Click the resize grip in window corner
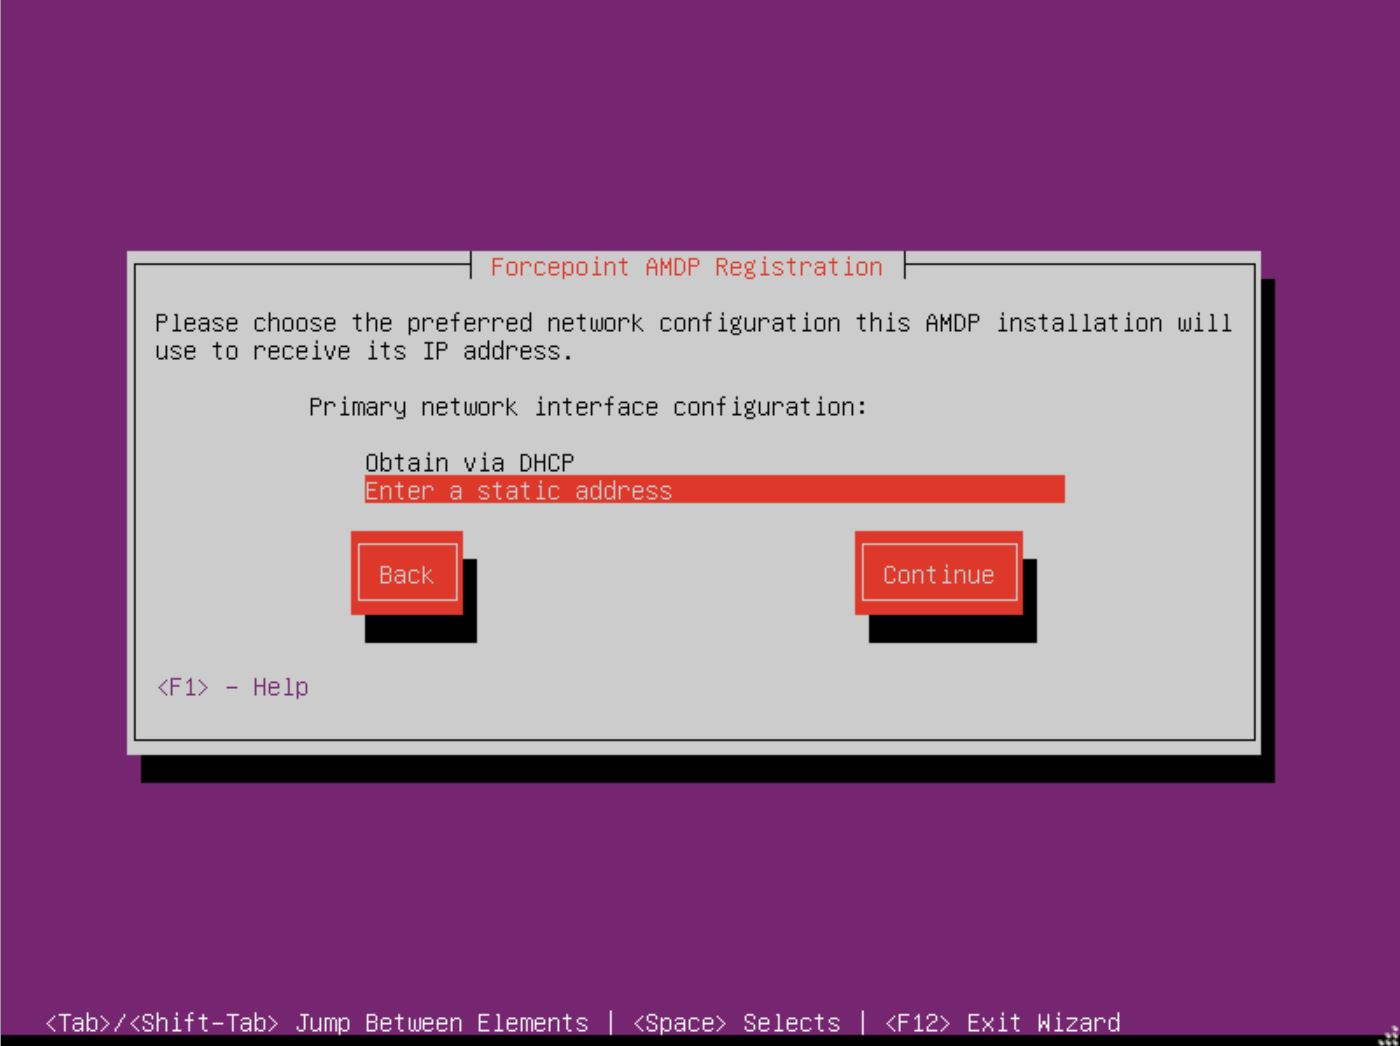This screenshot has width=1400, height=1046. (1389, 1036)
